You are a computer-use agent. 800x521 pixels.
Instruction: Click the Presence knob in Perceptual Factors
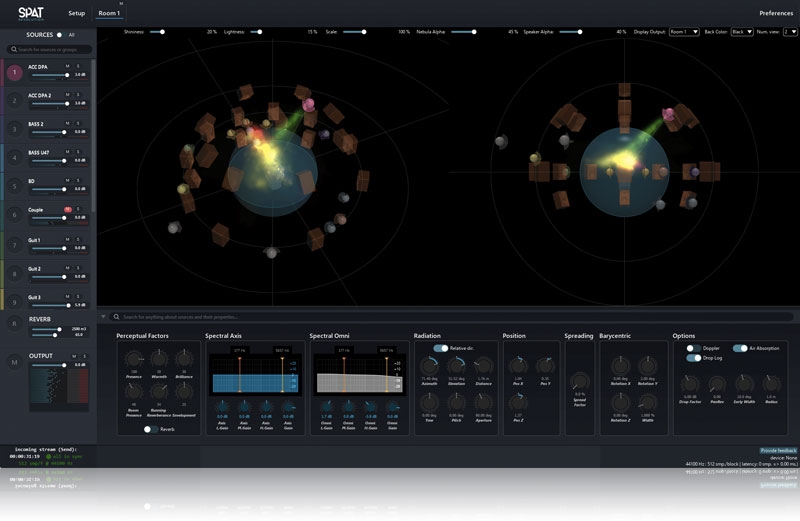pos(133,359)
